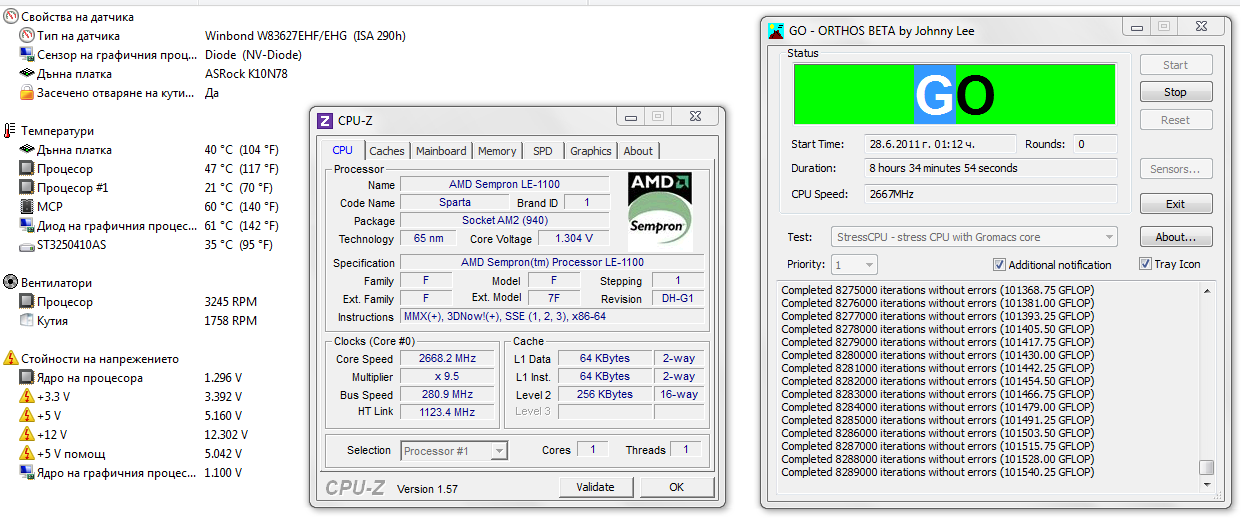The image size is (1241, 529).
Task: Open the Selection Processor #1 dropdown
Action: (455, 451)
